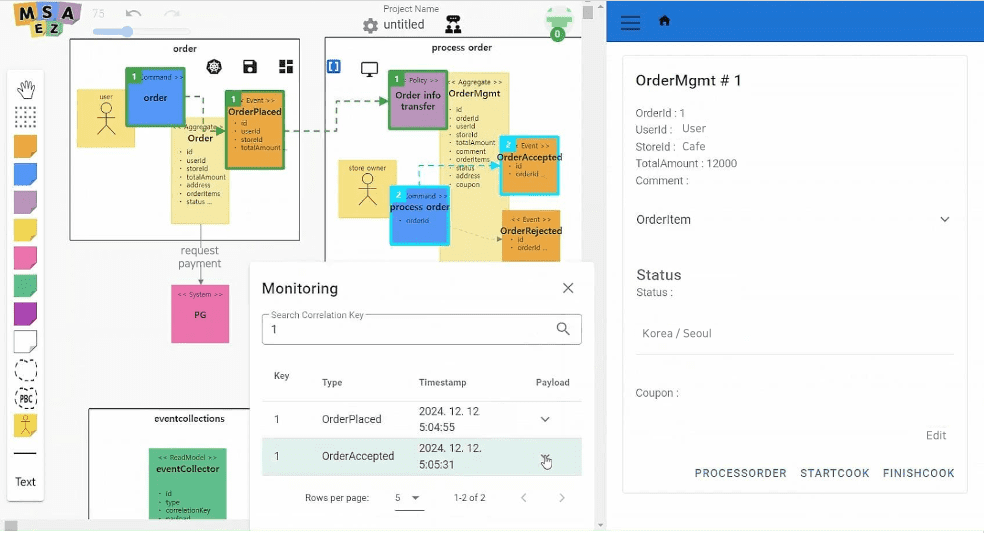Select the hand pan tool
This screenshot has height=533, width=984.
pyautogui.click(x=26, y=90)
